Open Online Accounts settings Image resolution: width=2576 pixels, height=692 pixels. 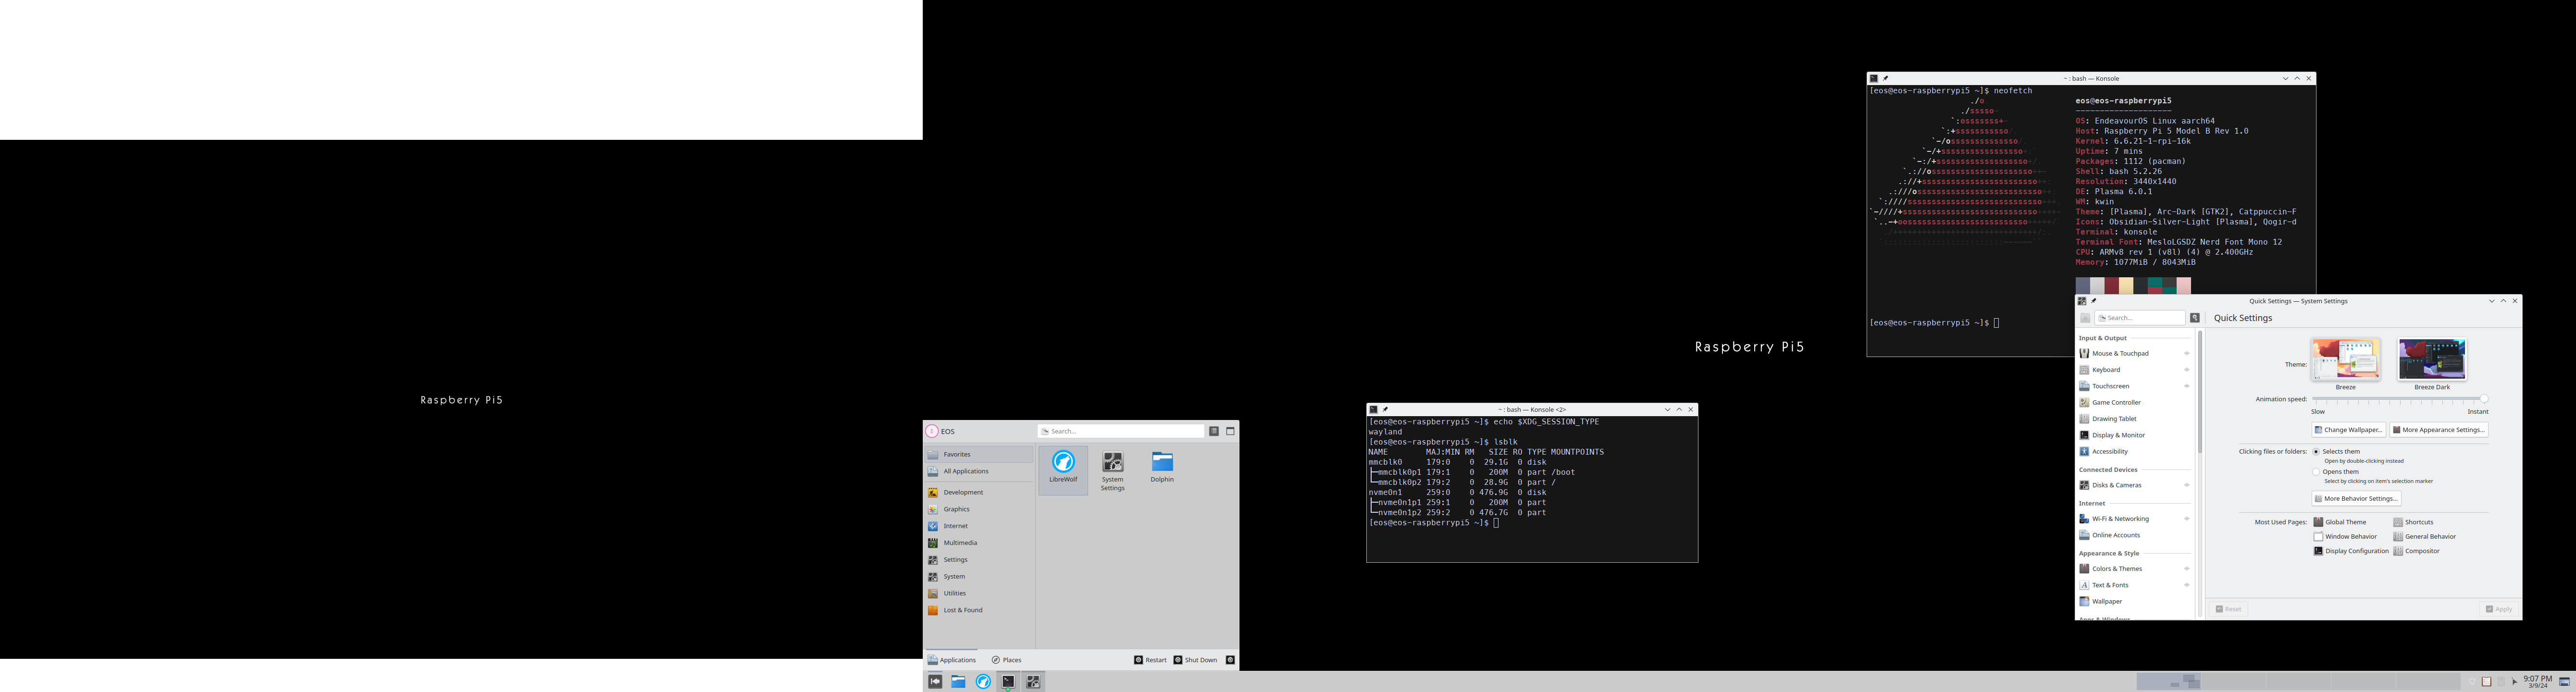(x=2134, y=535)
